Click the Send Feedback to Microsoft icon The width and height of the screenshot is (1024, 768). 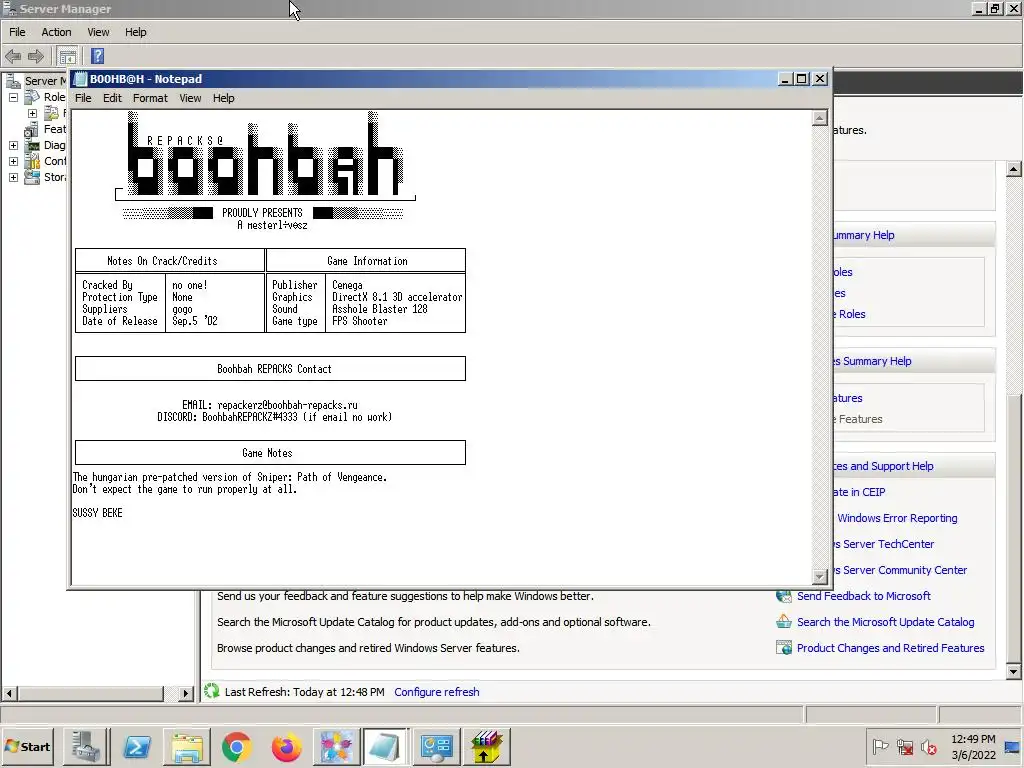pos(783,596)
